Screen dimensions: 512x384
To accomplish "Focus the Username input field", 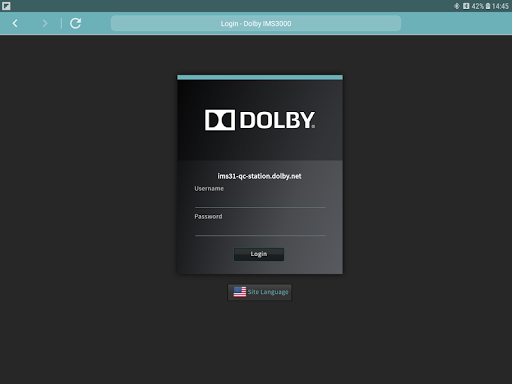I will coord(260,201).
